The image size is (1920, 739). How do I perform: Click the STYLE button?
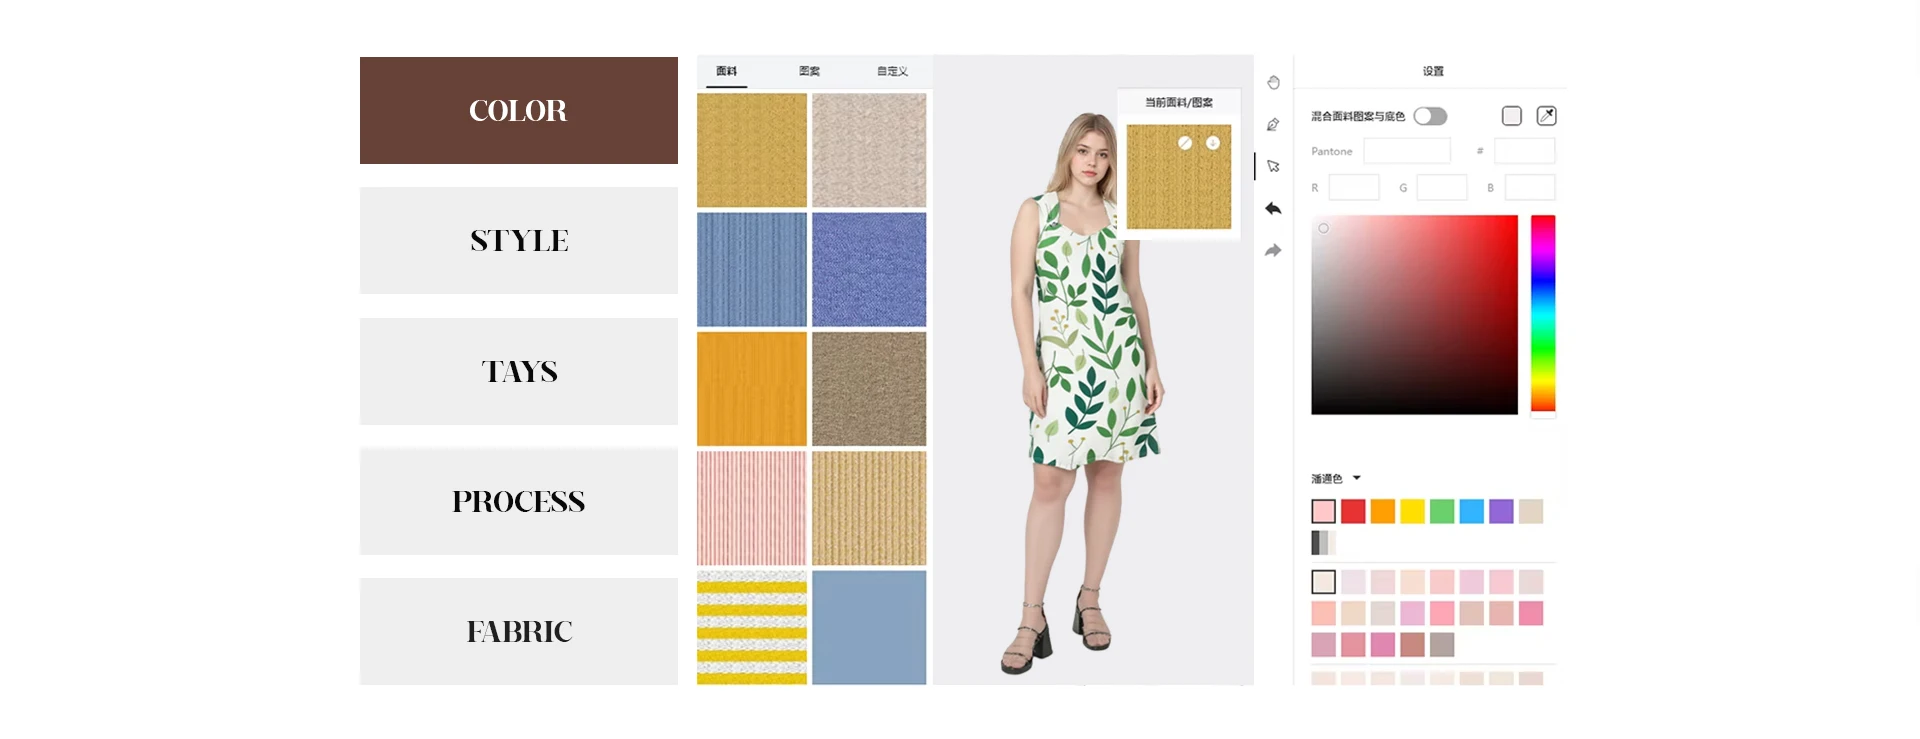518,241
